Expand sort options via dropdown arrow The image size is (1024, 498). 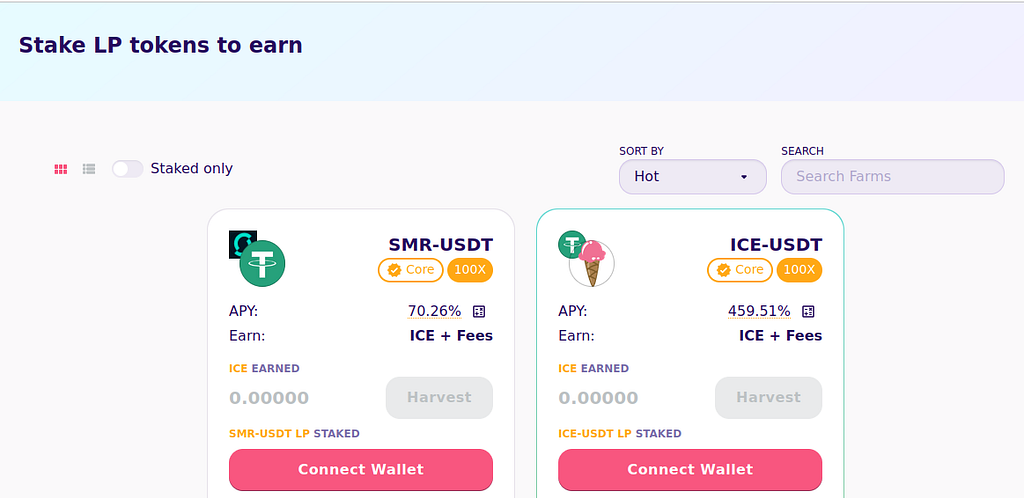(744, 177)
